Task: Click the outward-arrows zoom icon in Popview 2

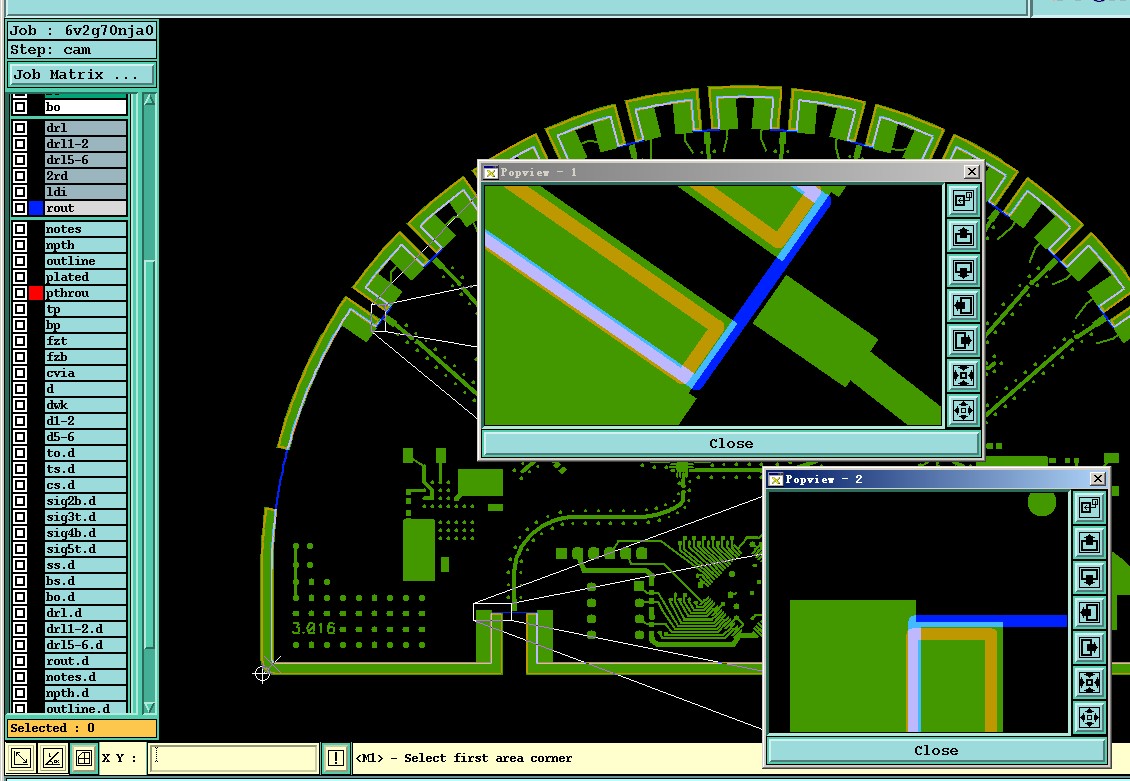Action: coord(1089,718)
